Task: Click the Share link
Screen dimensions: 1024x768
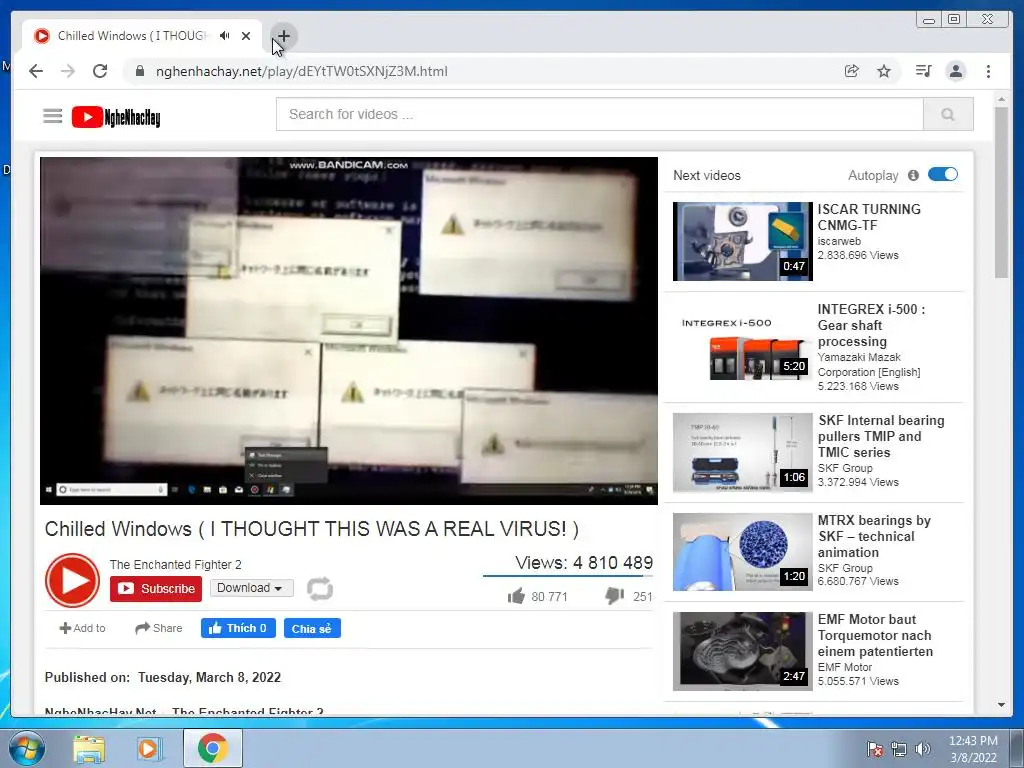Action: point(159,628)
